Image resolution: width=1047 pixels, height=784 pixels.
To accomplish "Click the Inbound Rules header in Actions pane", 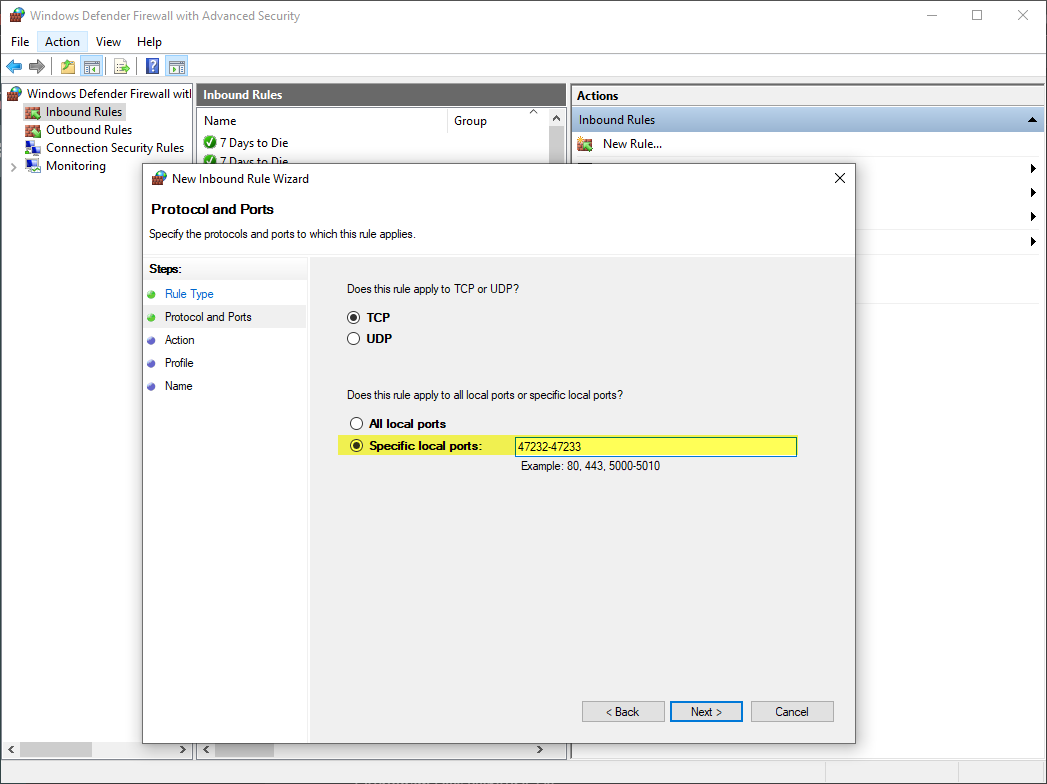I will click(808, 120).
